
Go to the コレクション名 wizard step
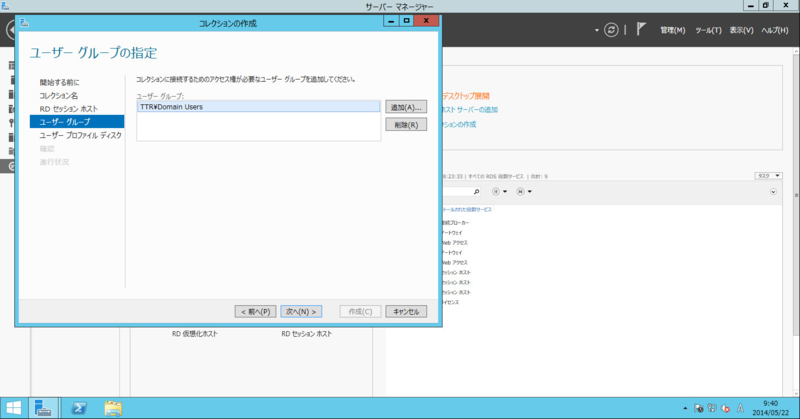point(59,95)
